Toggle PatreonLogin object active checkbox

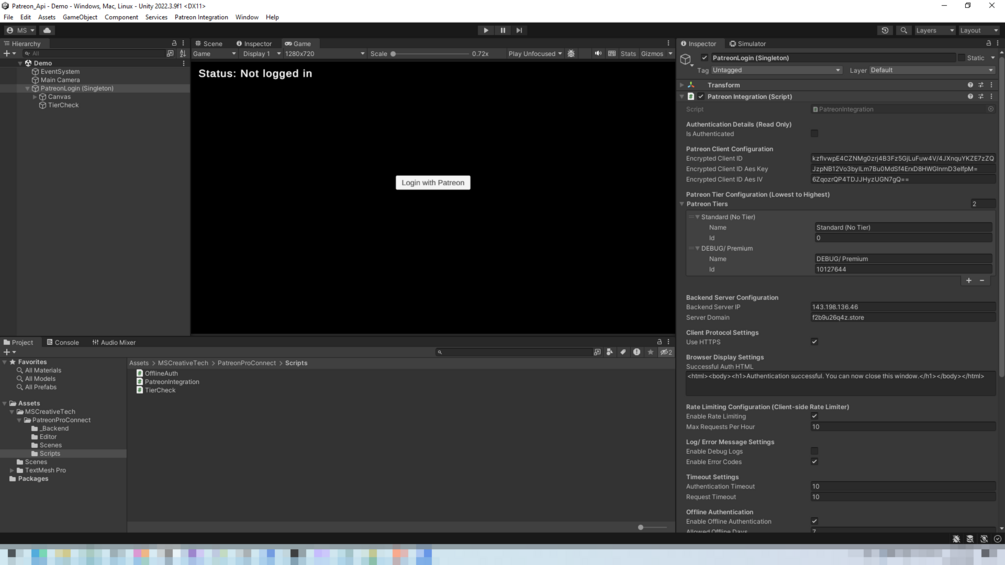click(704, 58)
